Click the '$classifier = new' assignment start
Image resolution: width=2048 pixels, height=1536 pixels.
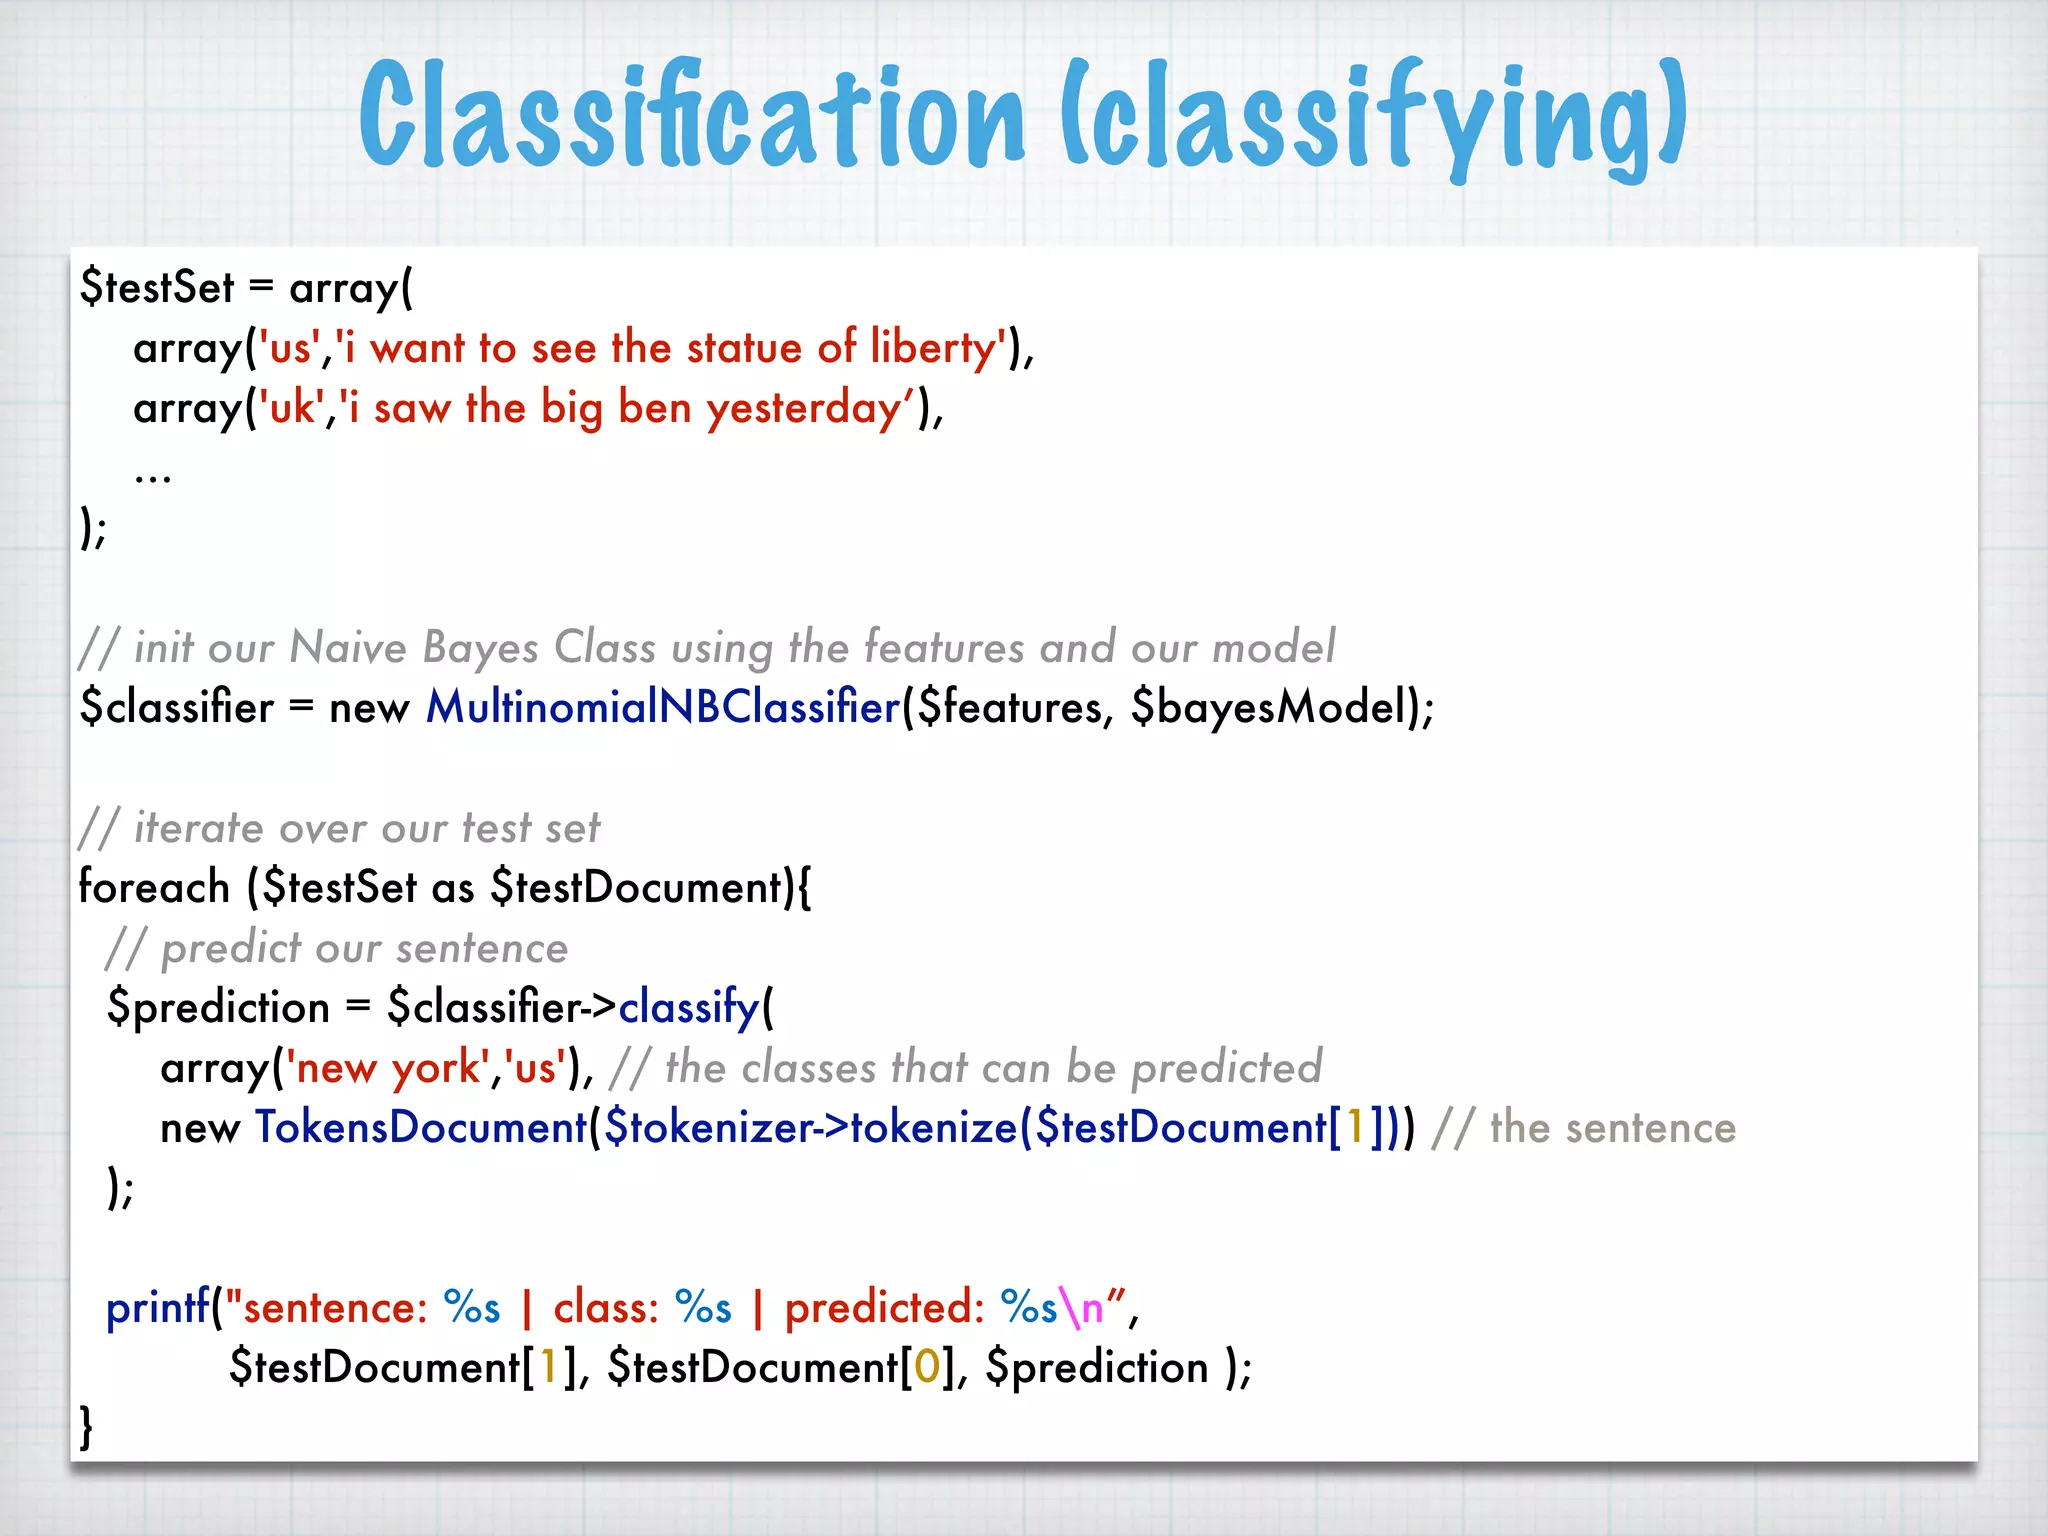[x=245, y=707]
